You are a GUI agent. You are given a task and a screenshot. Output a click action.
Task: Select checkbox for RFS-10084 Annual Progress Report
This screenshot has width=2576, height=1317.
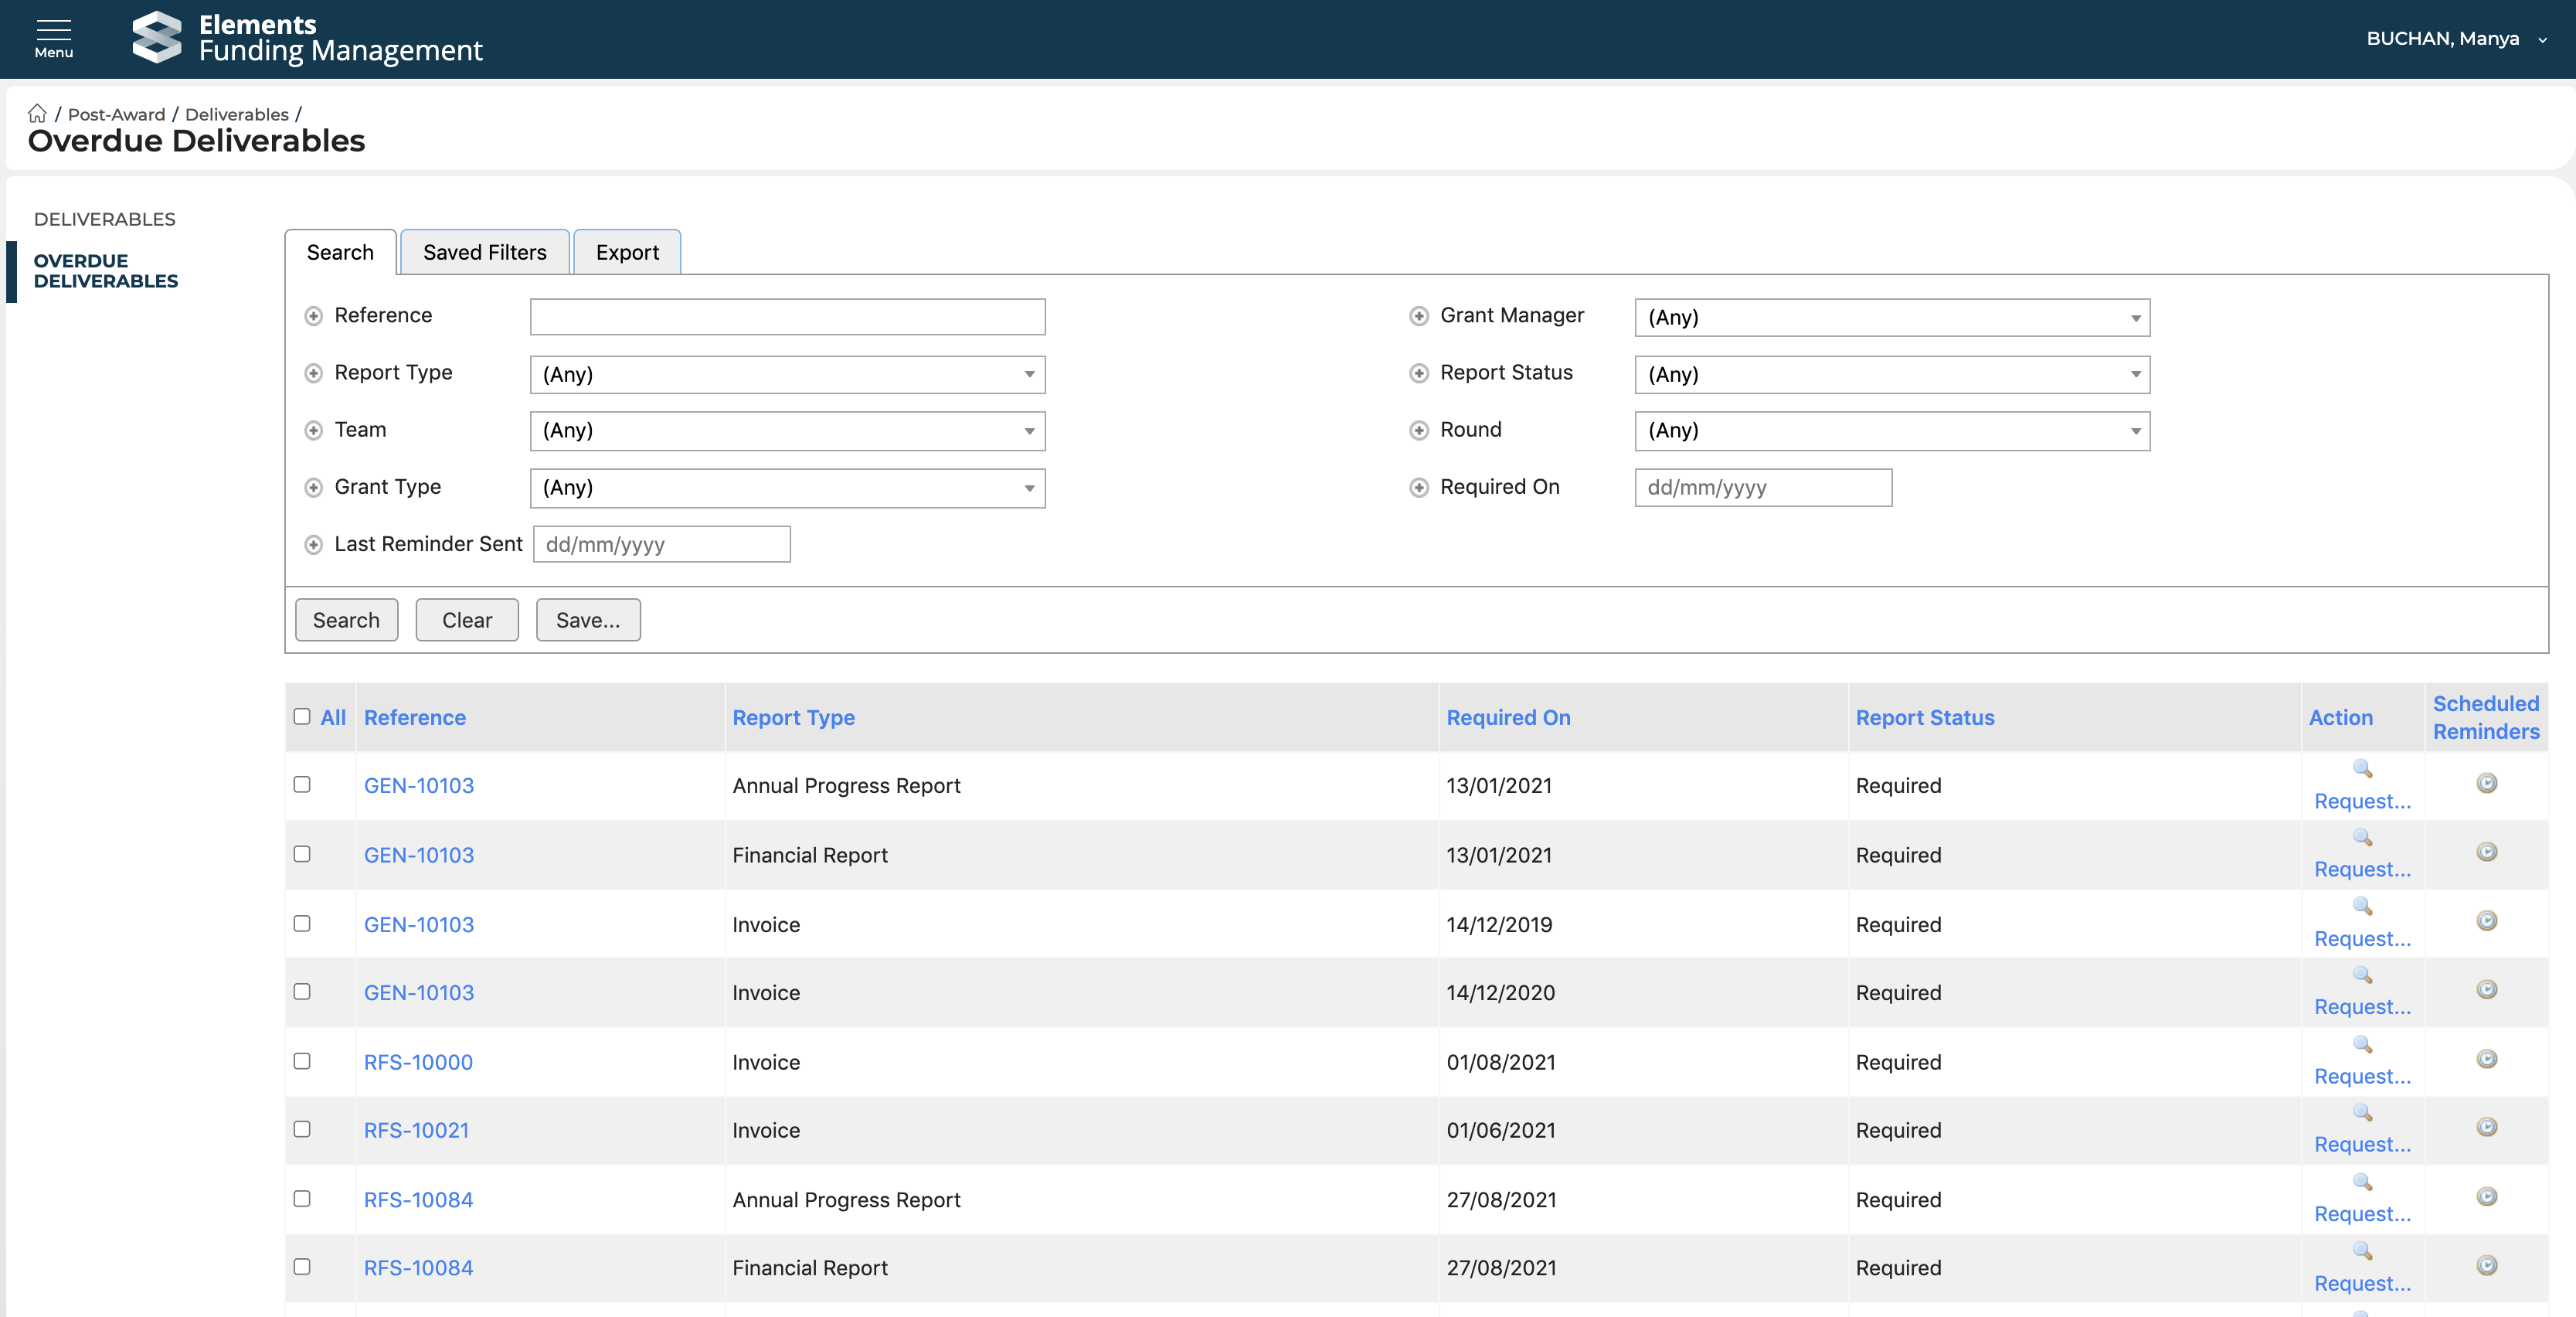pyautogui.click(x=302, y=1198)
